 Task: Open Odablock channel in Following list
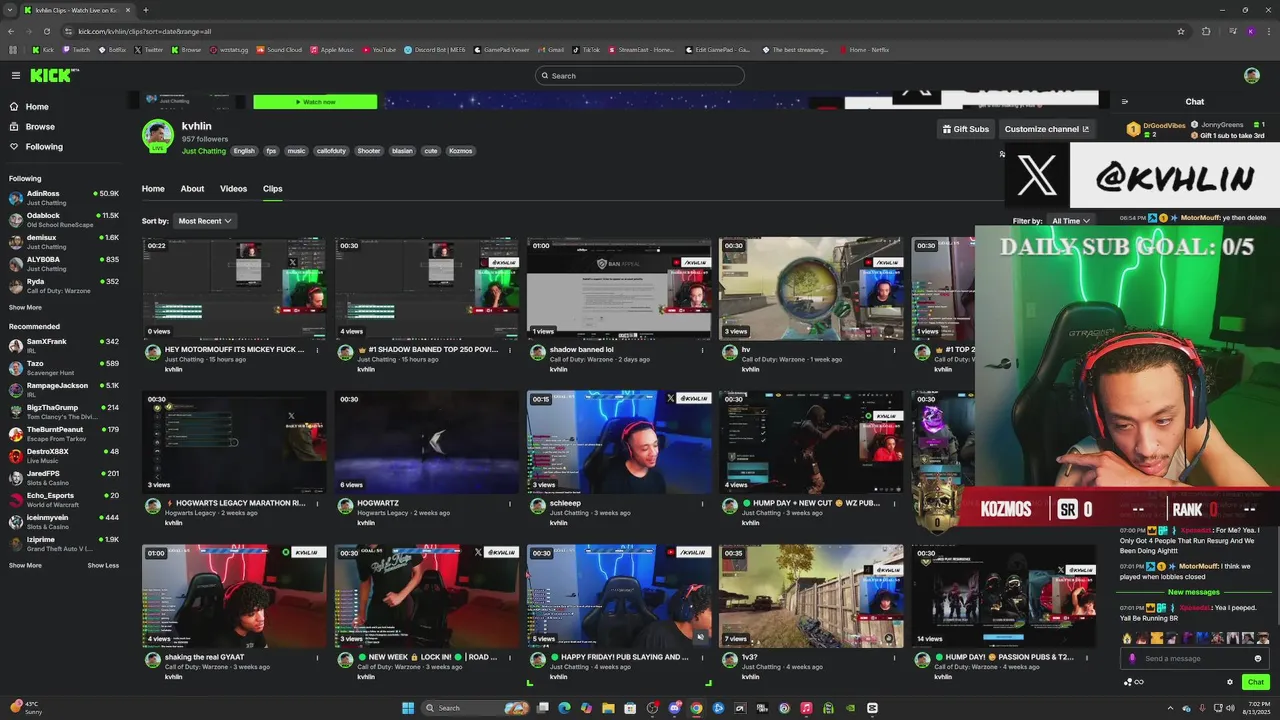(64, 219)
